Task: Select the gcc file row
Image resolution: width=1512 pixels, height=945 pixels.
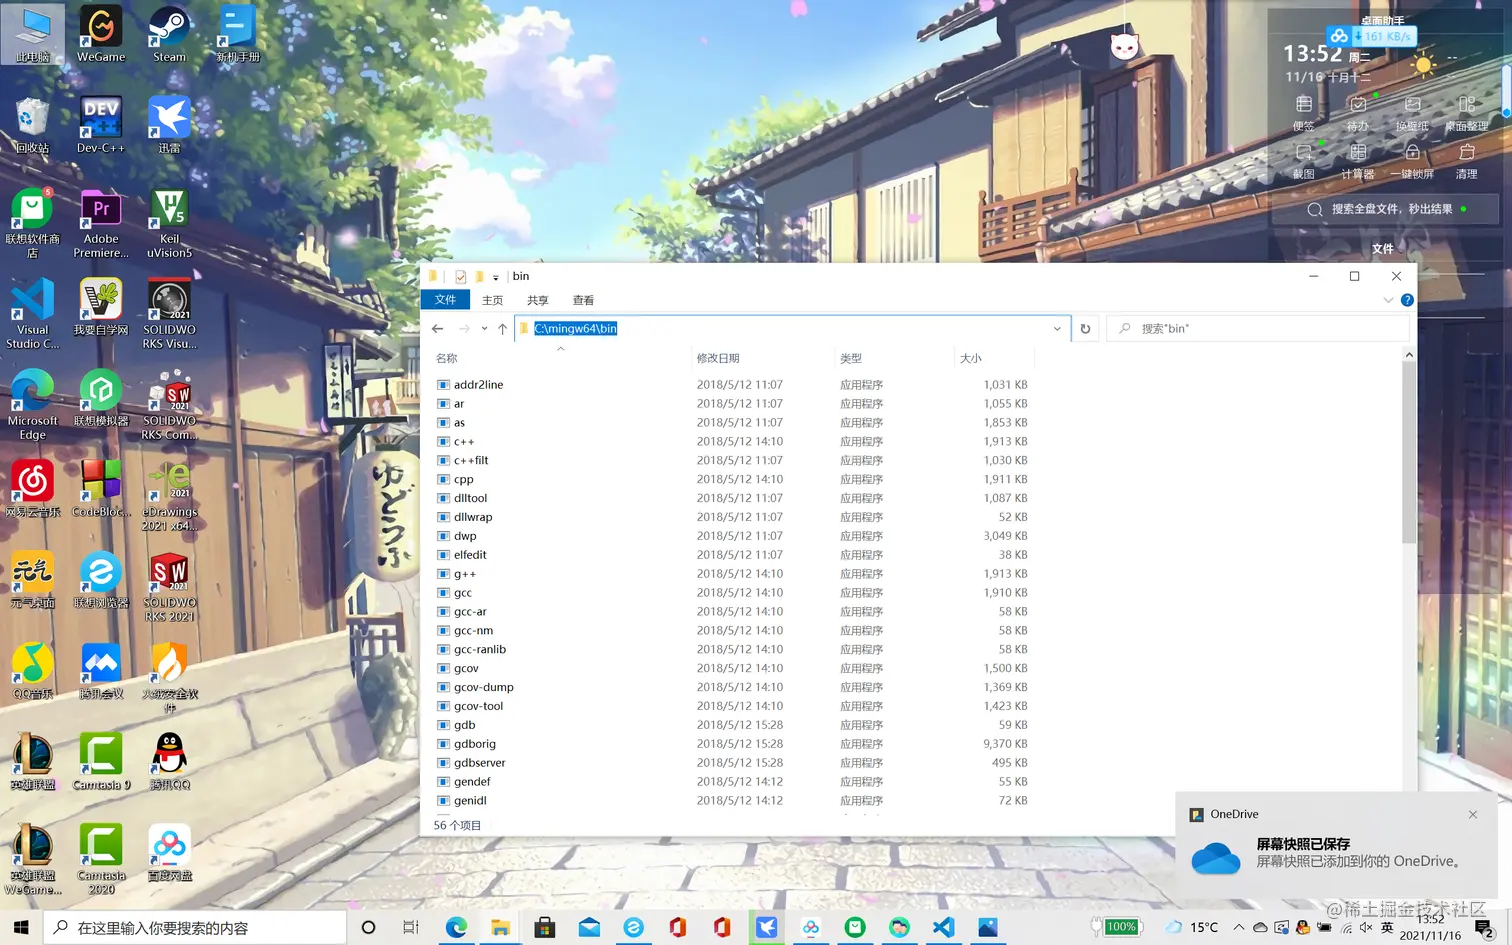Action: (732, 593)
